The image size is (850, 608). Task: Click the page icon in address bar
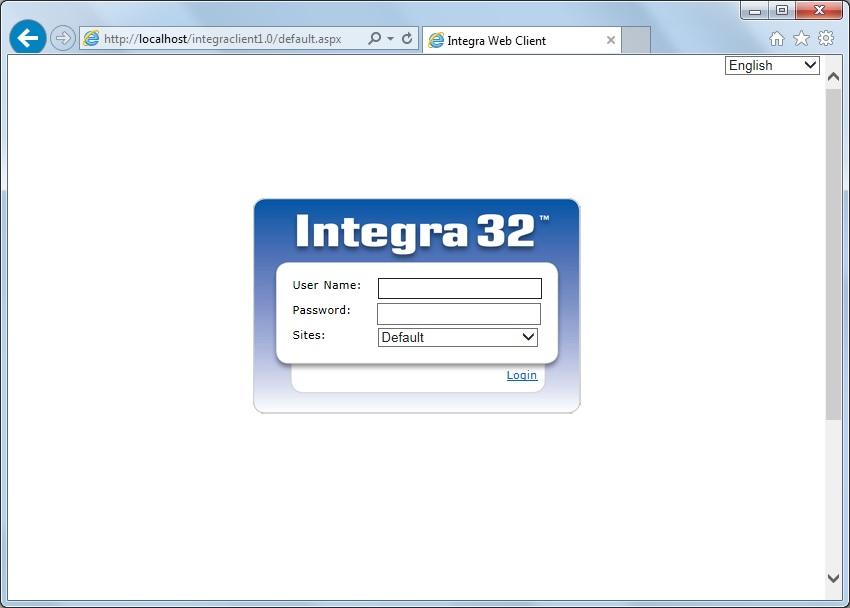coord(91,38)
